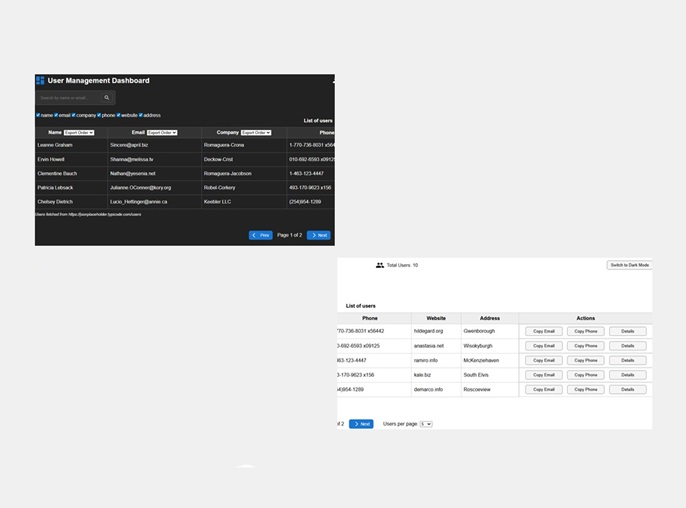Uncheck the name column checkbox
The width and height of the screenshot is (686, 508).
coord(38,115)
